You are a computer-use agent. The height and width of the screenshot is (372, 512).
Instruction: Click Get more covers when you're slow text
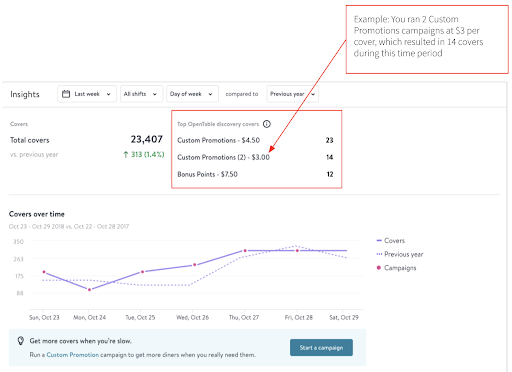pyautogui.click(x=81, y=341)
